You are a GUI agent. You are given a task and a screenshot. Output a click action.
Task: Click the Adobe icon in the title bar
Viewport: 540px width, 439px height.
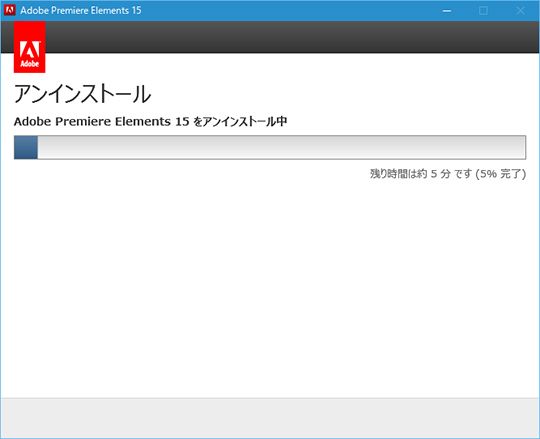pos(9,10)
